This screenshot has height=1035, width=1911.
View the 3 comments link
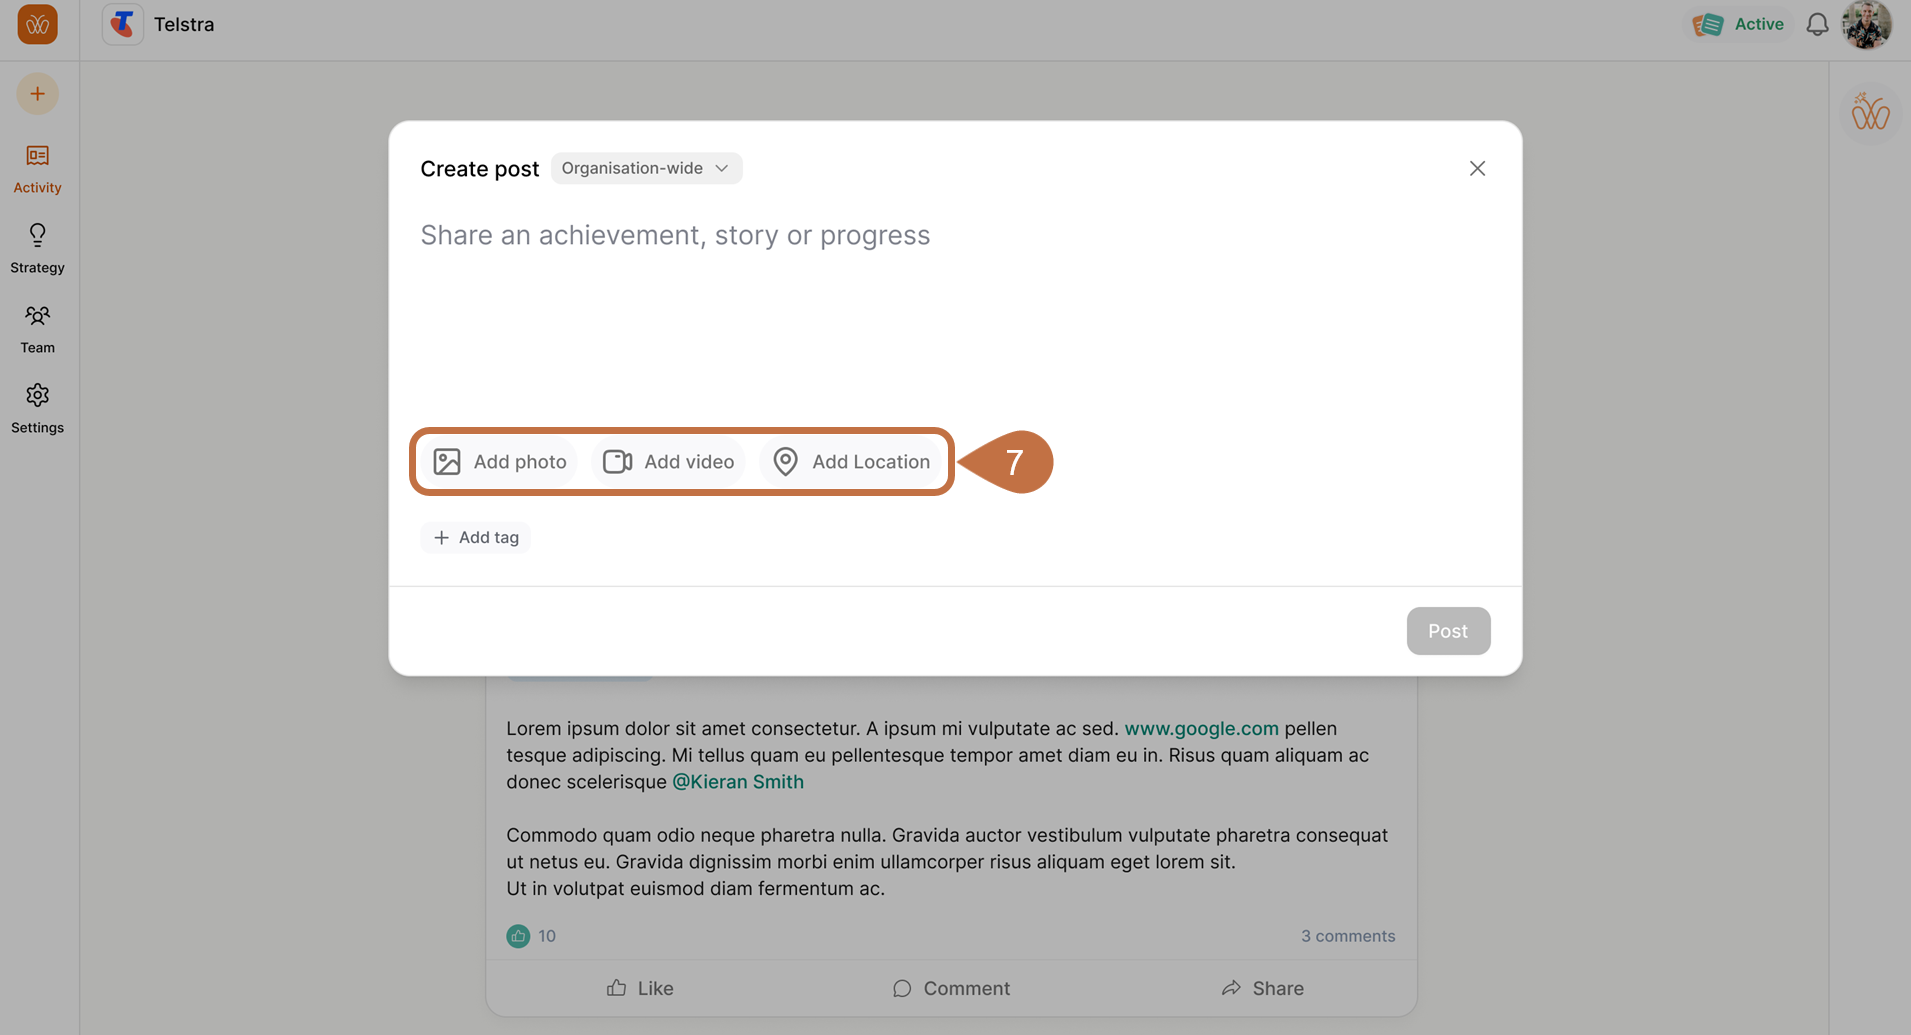1347,936
